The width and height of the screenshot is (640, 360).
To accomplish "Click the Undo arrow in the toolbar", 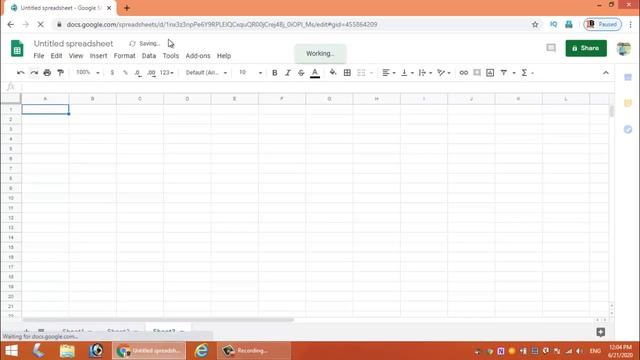I will (x=20, y=73).
